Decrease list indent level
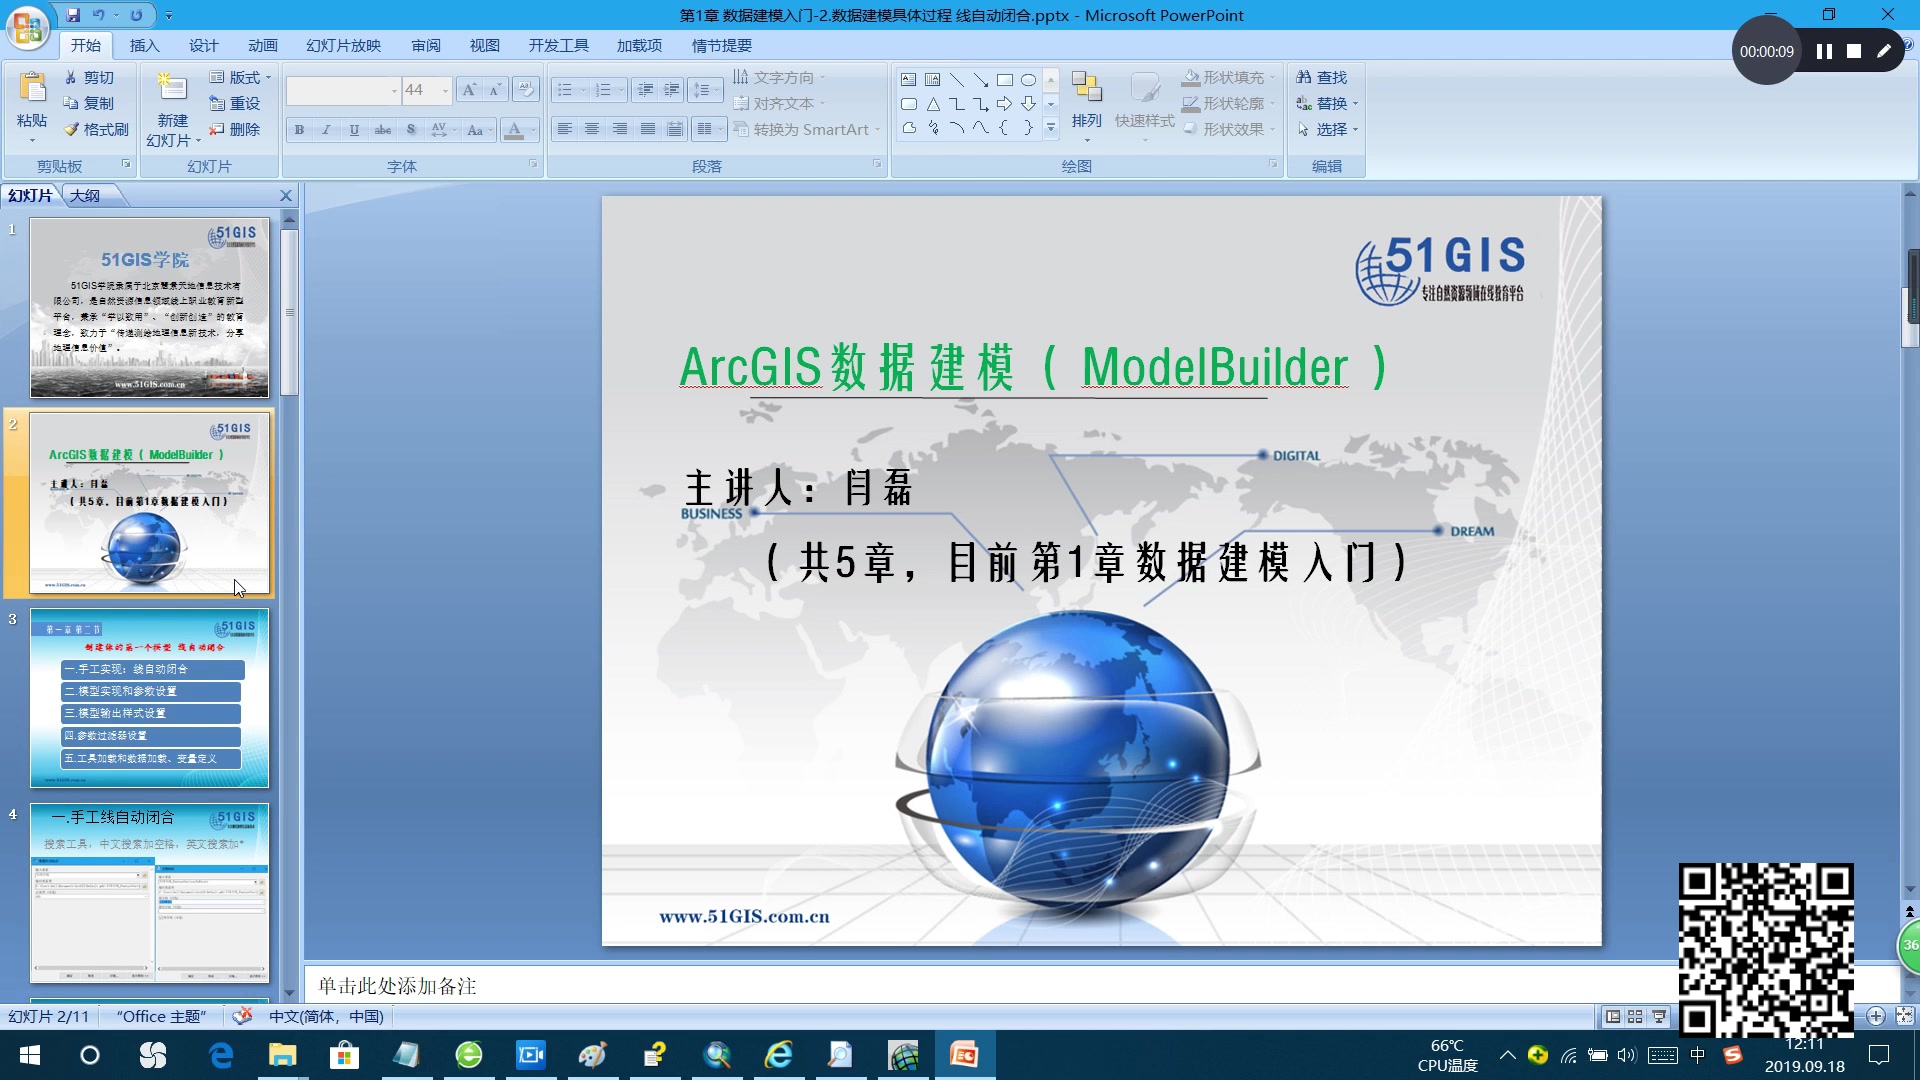Image resolution: width=1920 pixels, height=1080 pixels. click(x=646, y=90)
